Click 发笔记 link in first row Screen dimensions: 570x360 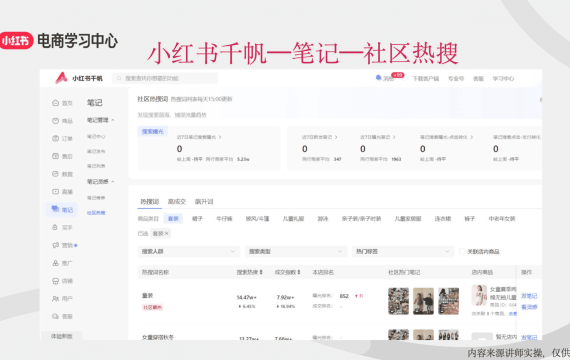pyautogui.click(x=529, y=296)
